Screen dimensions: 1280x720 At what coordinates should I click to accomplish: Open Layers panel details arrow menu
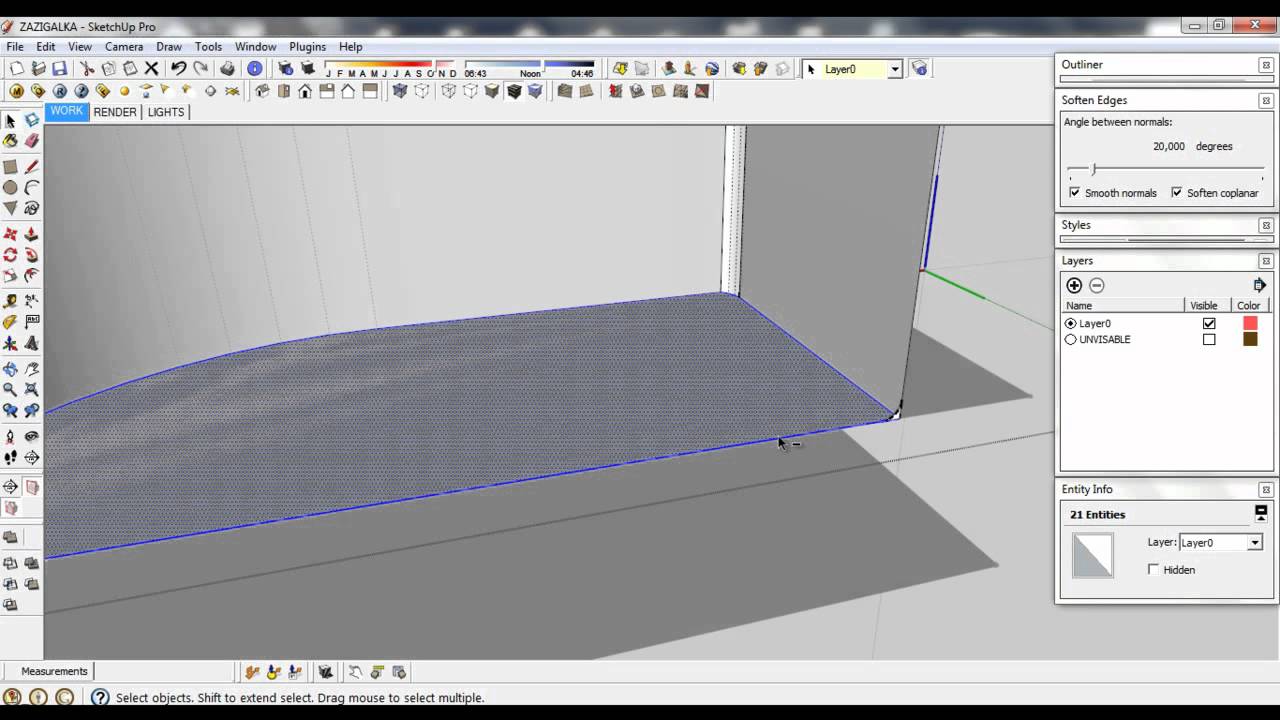1259,285
